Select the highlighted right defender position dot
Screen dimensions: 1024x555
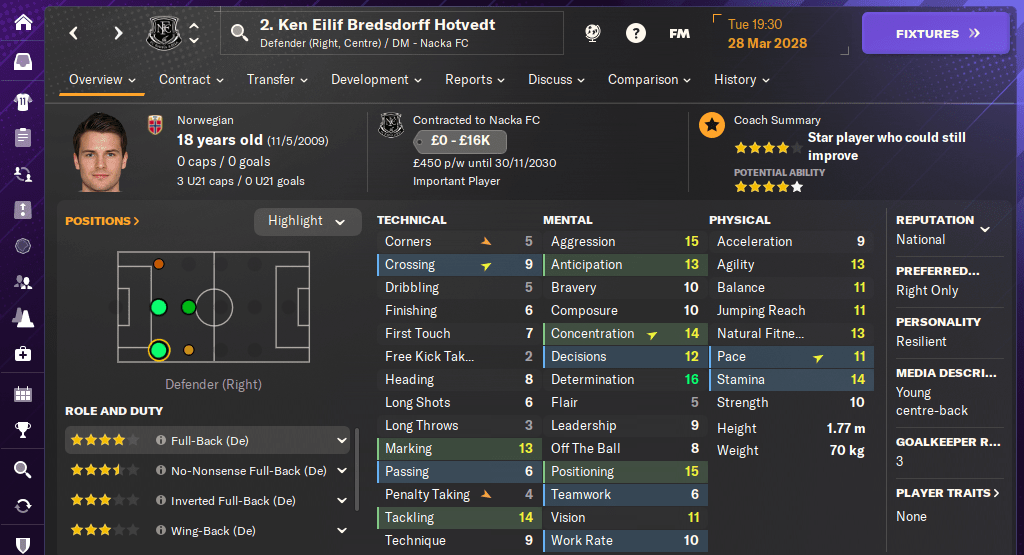click(158, 350)
